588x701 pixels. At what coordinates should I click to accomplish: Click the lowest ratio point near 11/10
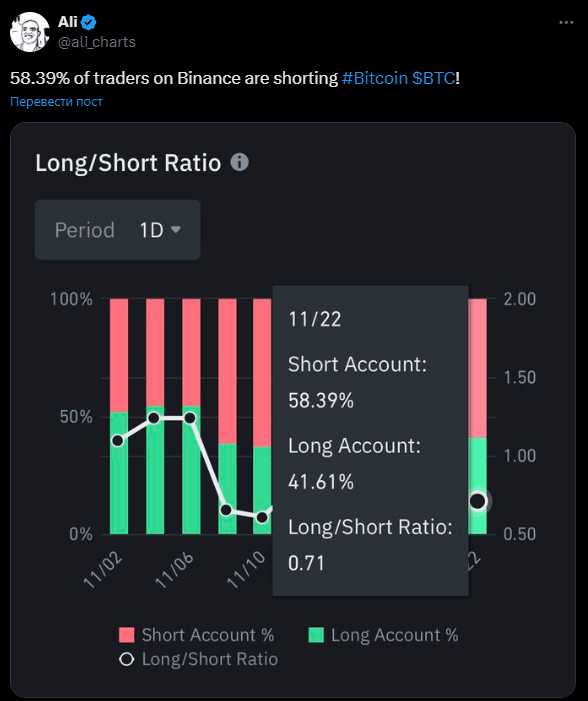262,517
